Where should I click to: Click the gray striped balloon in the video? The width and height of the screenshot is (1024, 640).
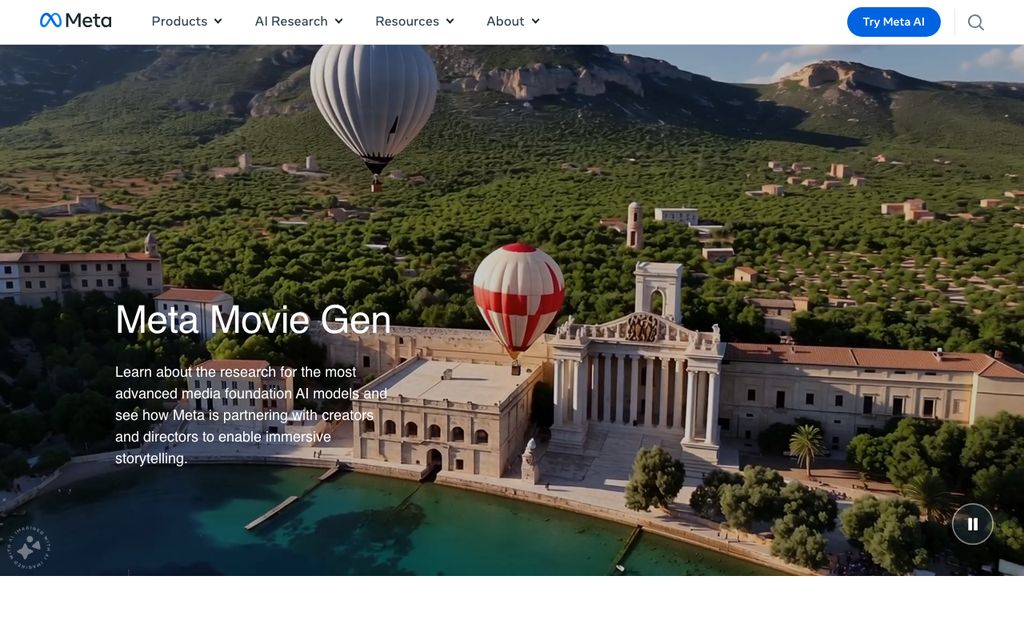(374, 114)
